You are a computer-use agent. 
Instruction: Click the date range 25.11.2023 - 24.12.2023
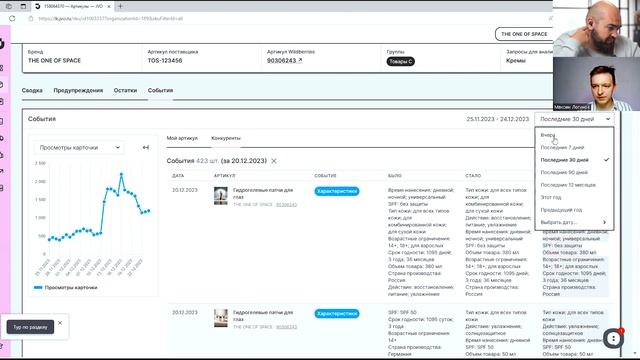pos(498,119)
